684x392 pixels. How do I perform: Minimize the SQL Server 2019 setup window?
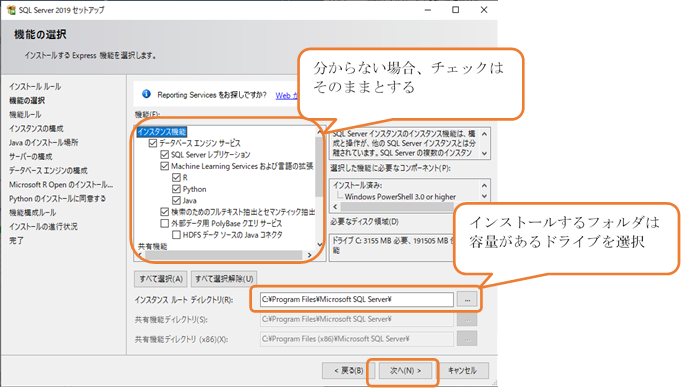tap(428, 10)
